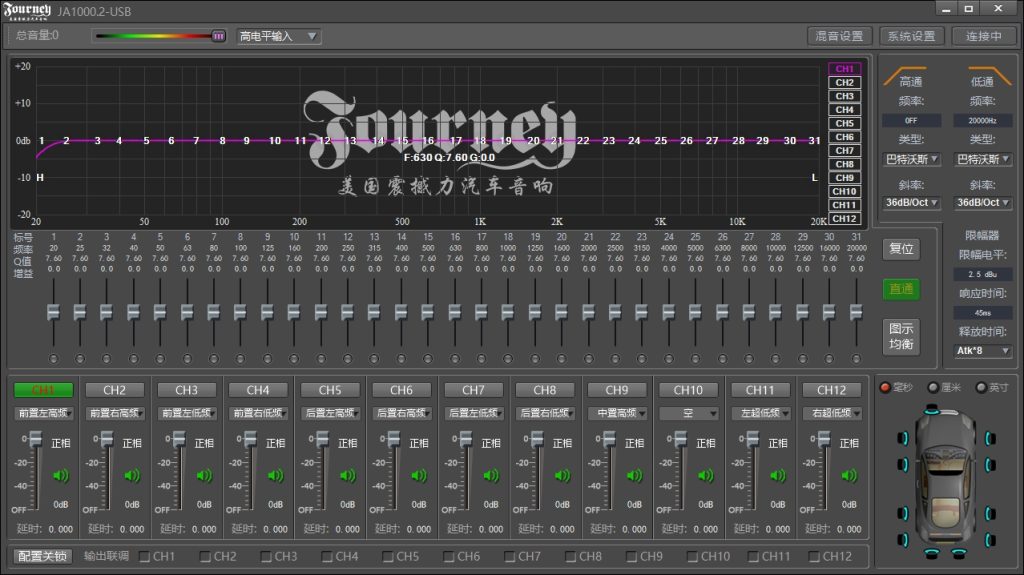Open CH9 speaker type dropdown 中置高频
The image size is (1024, 575).
coord(616,413)
